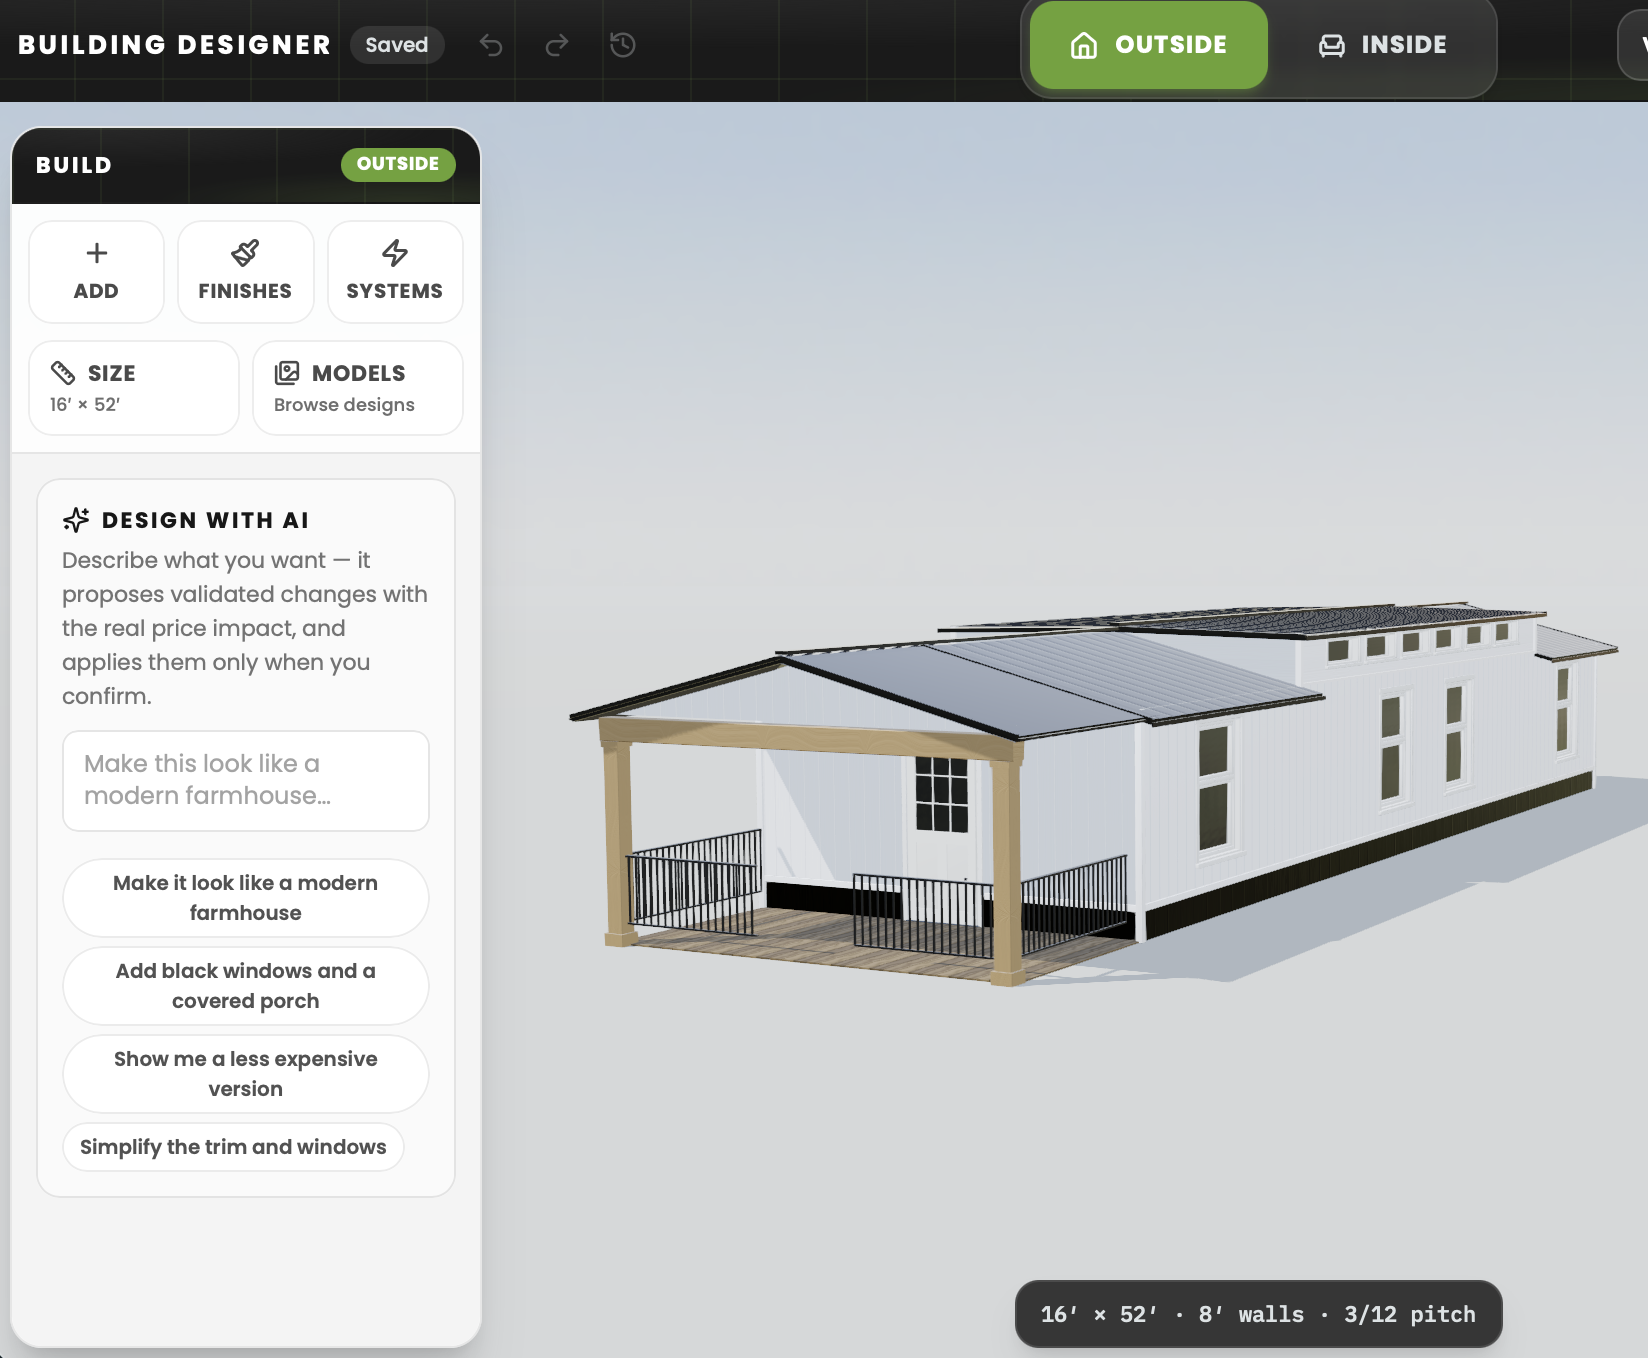Click the AI prompt text input
Viewport: 1648px width, 1358px height.
tap(246, 781)
